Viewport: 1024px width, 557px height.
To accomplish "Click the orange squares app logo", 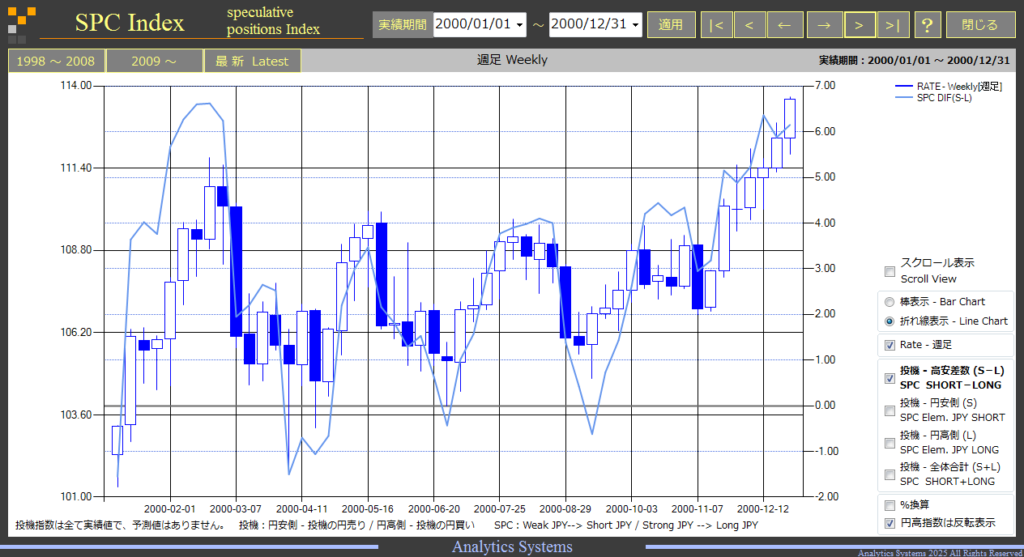I will click(22, 22).
